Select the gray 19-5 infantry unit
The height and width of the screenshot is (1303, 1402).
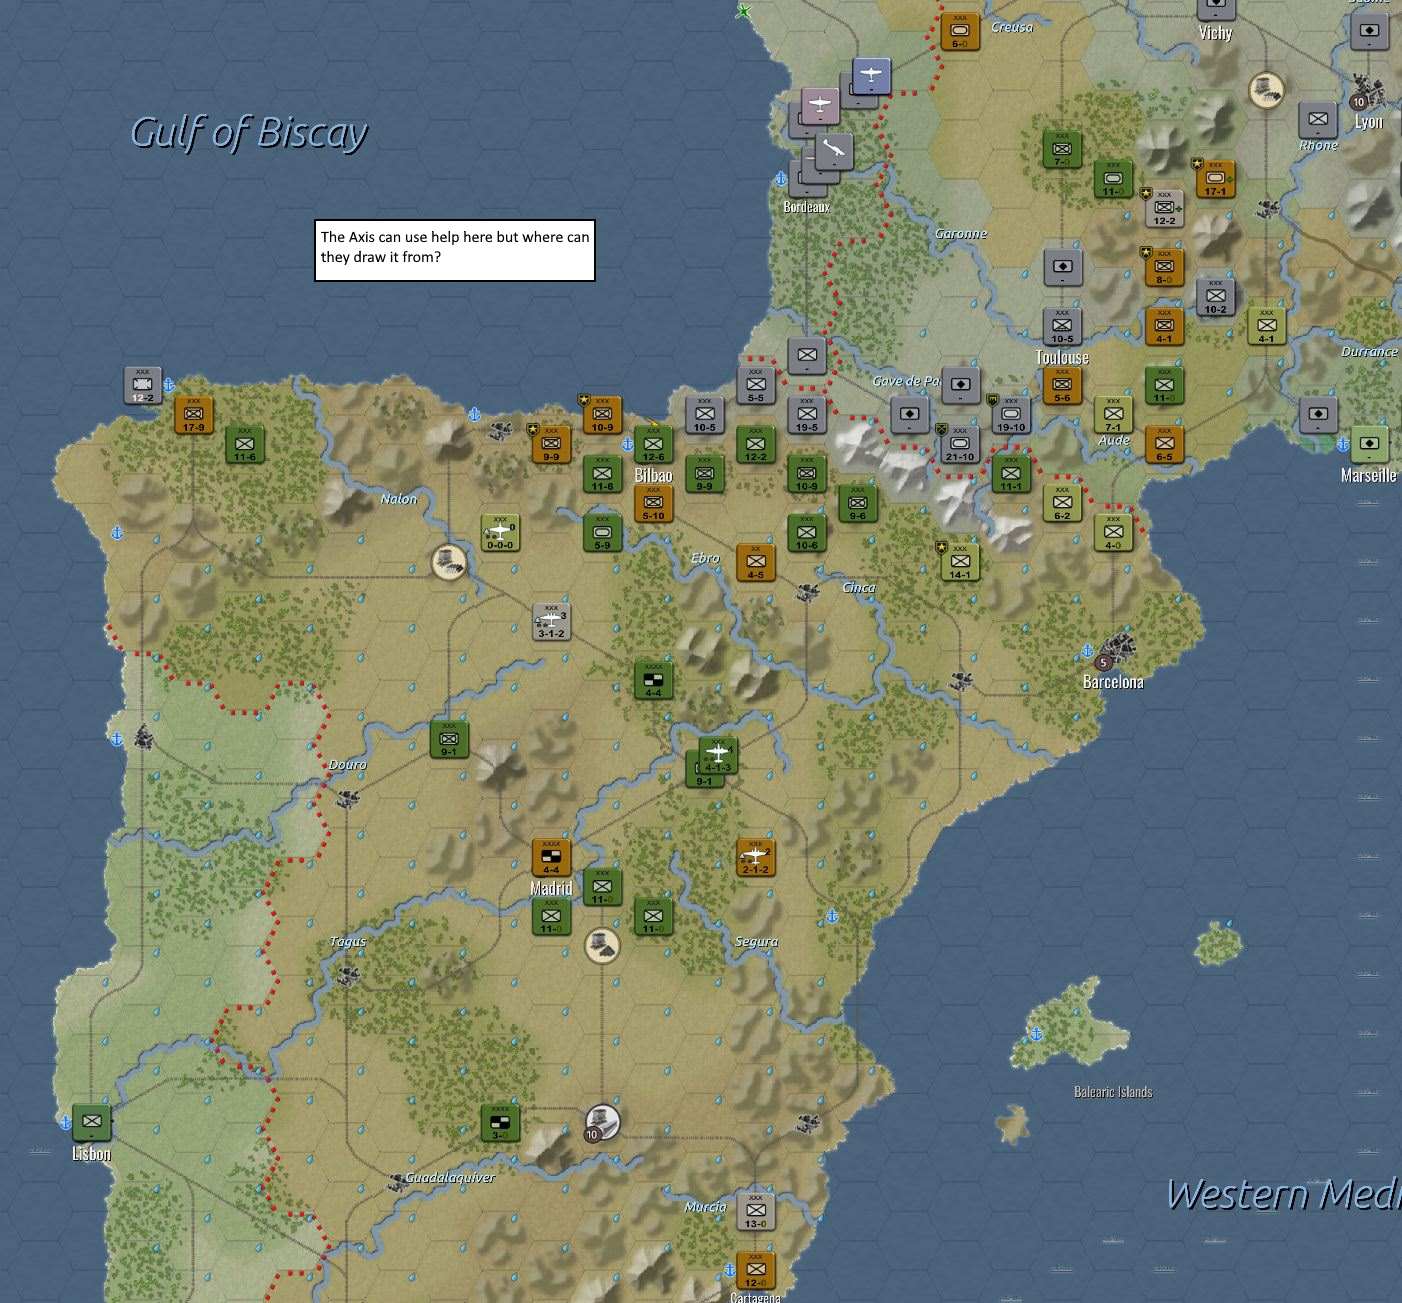(x=806, y=415)
